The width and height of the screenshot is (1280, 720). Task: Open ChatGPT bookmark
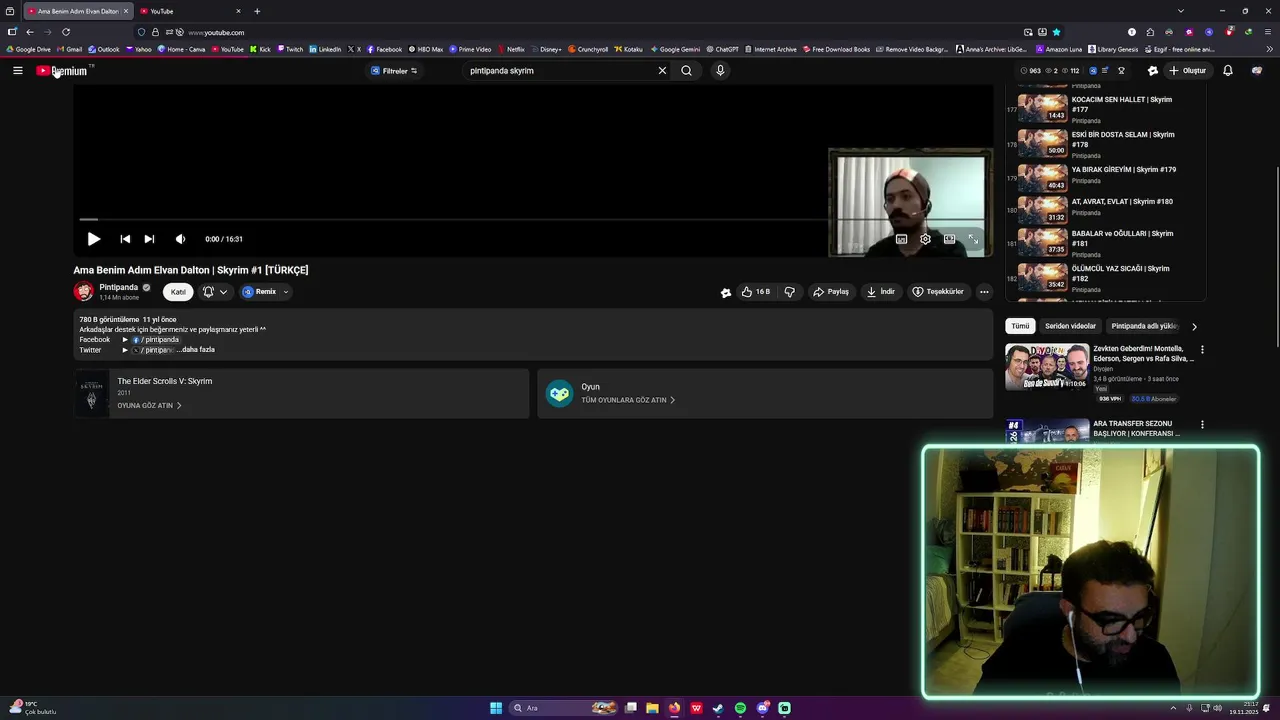click(x=722, y=49)
